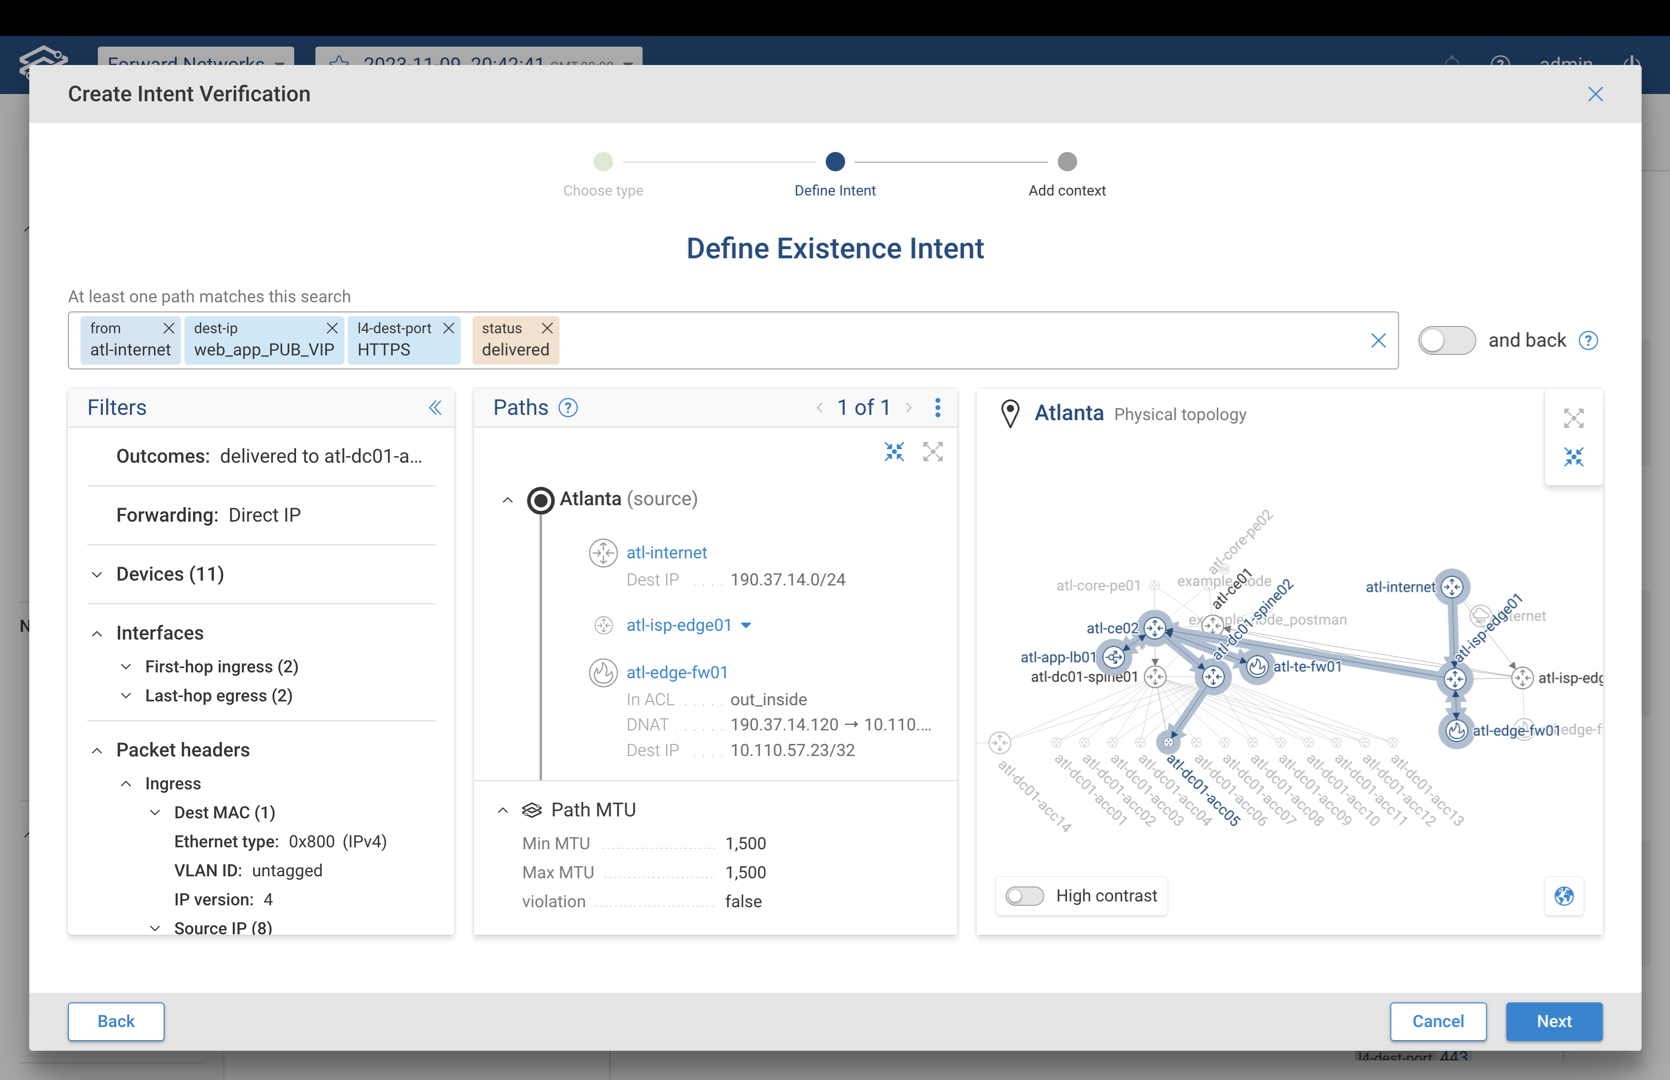
Task: Click the collapse-all paths icon
Action: pyautogui.click(x=894, y=452)
